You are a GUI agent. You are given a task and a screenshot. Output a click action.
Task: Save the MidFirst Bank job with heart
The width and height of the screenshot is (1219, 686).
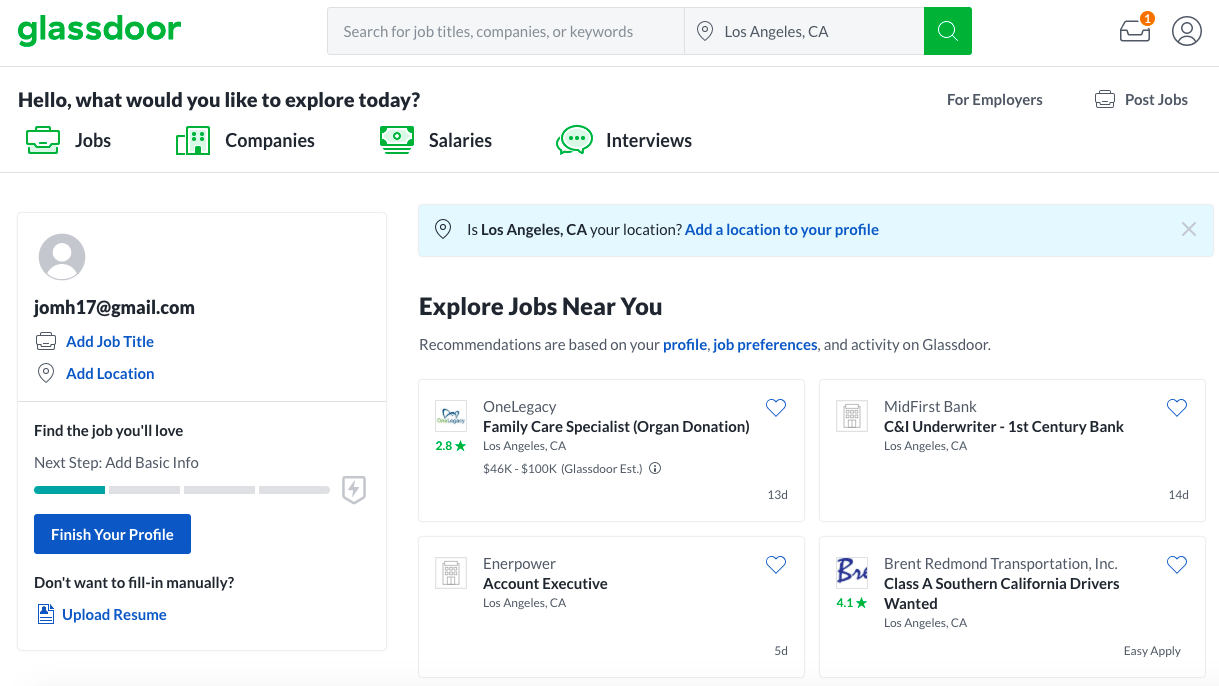(x=1177, y=407)
